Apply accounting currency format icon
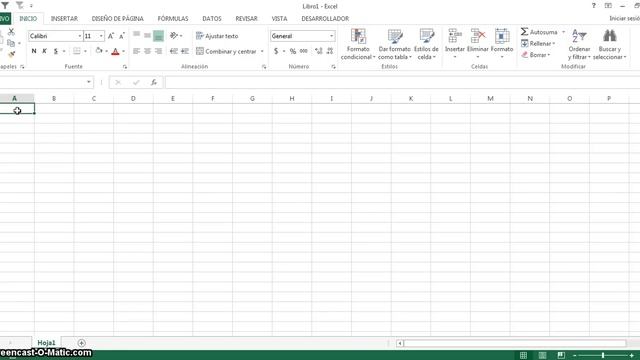The height and width of the screenshot is (360, 640). 276,51
